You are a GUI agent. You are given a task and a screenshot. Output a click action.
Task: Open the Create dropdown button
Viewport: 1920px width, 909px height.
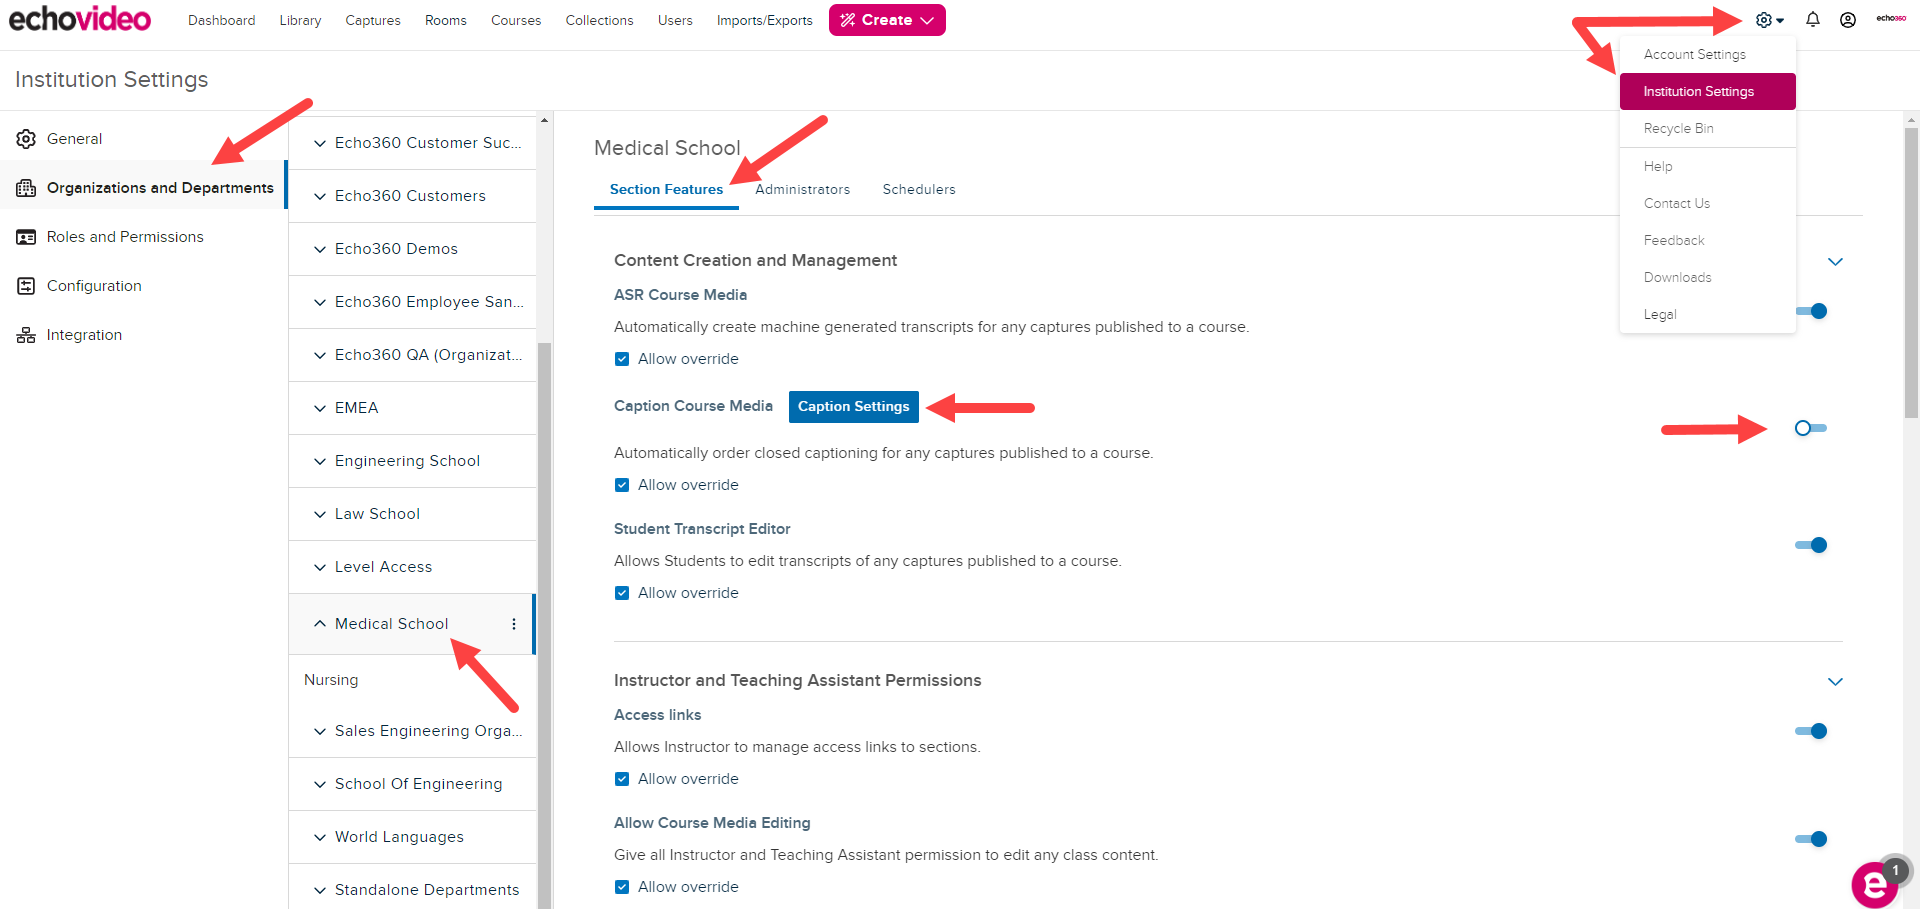pyautogui.click(x=887, y=20)
